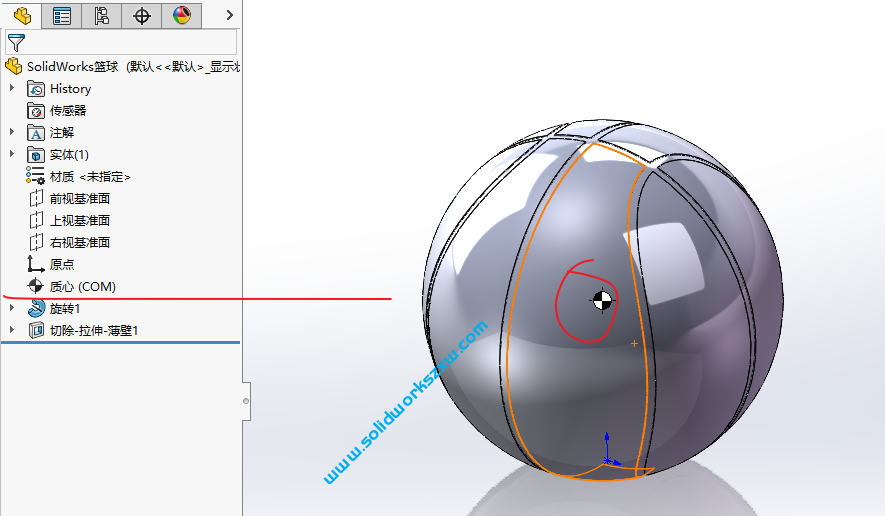Click the tree filter funnel icon
885x516 pixels.
[x=16, y=43]
